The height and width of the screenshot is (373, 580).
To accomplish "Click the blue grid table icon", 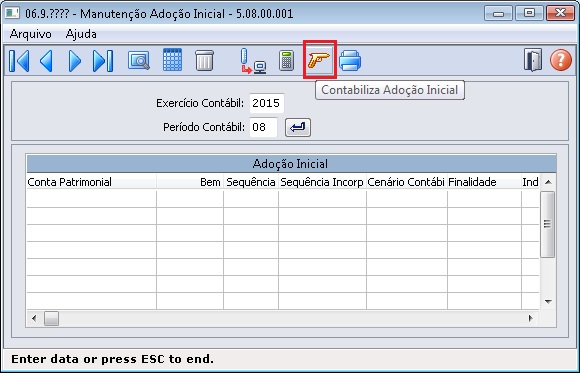I will coord(172,60).
